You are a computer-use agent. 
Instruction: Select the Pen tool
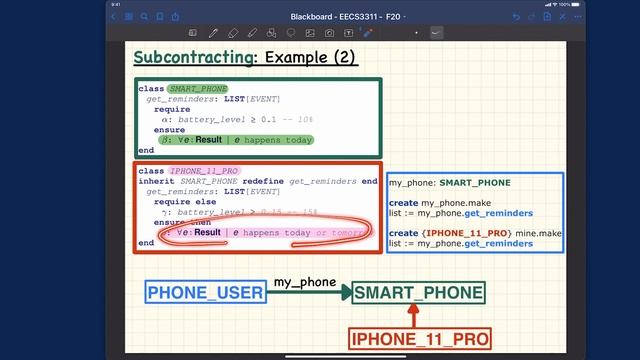pos(213,33)
